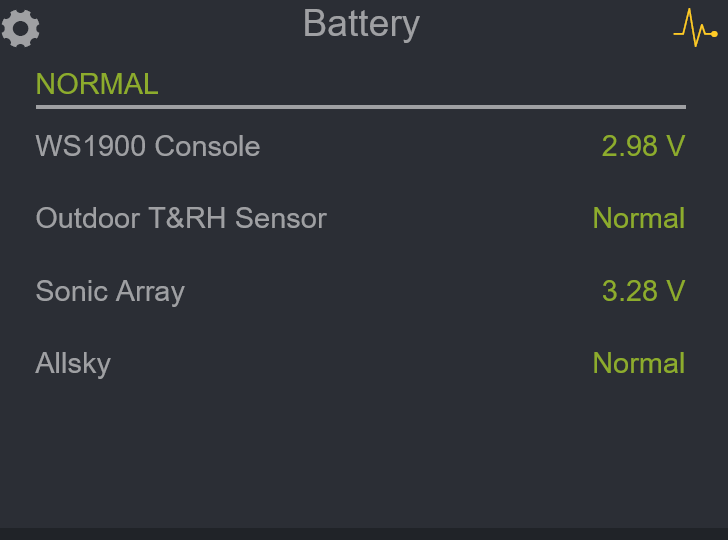Click empty panel area below Allsky row

tap(364, 450)
